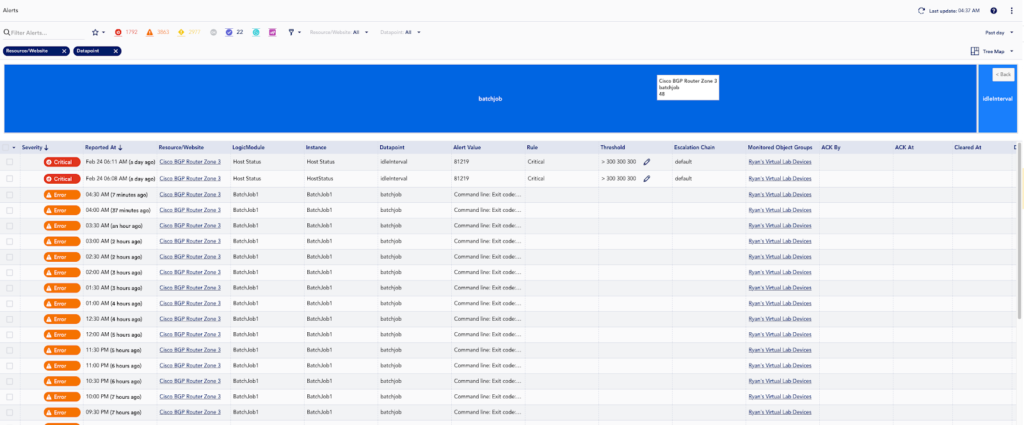Sort by the Severity column header
This screenshot has width=1024, height=425.
click(x=35, y=148)
